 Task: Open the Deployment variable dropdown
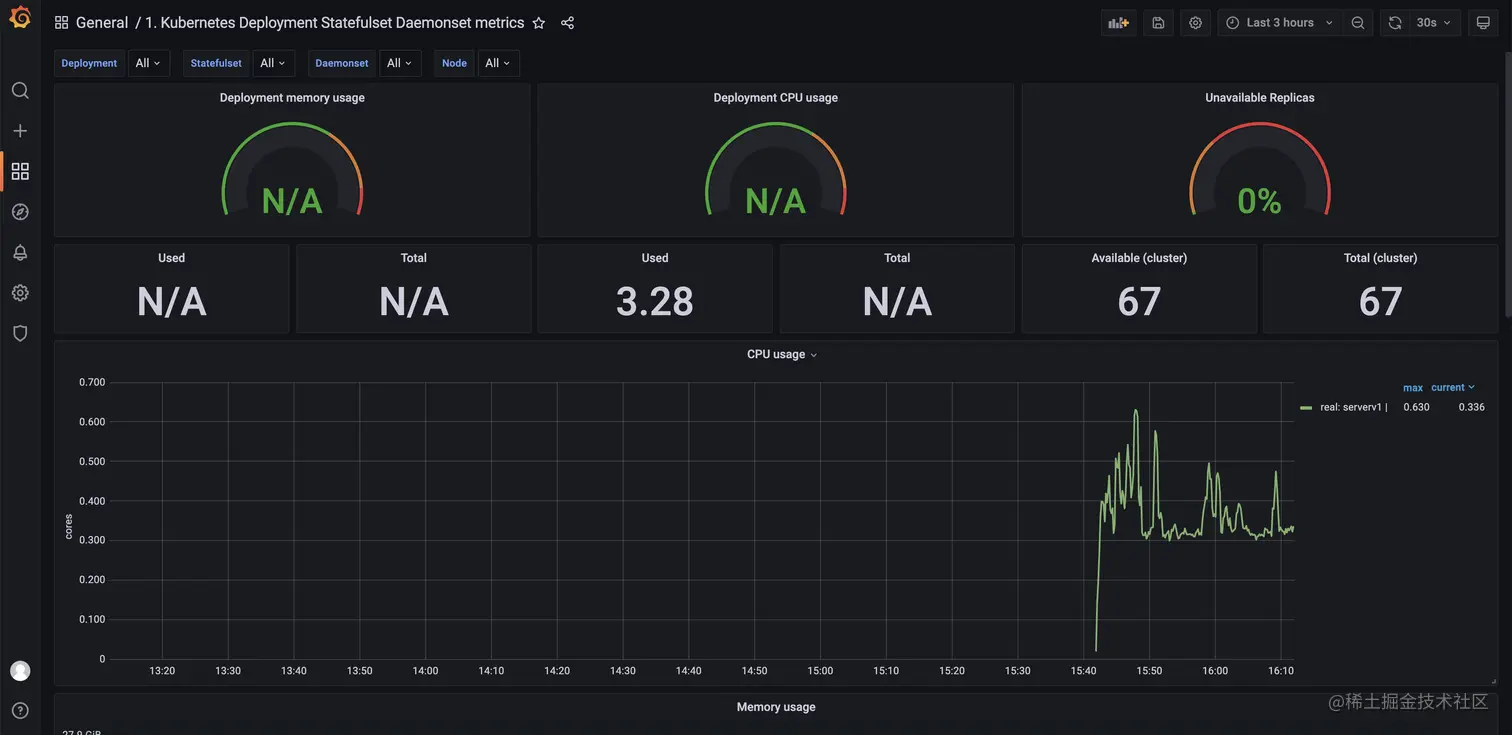[148, 63]
